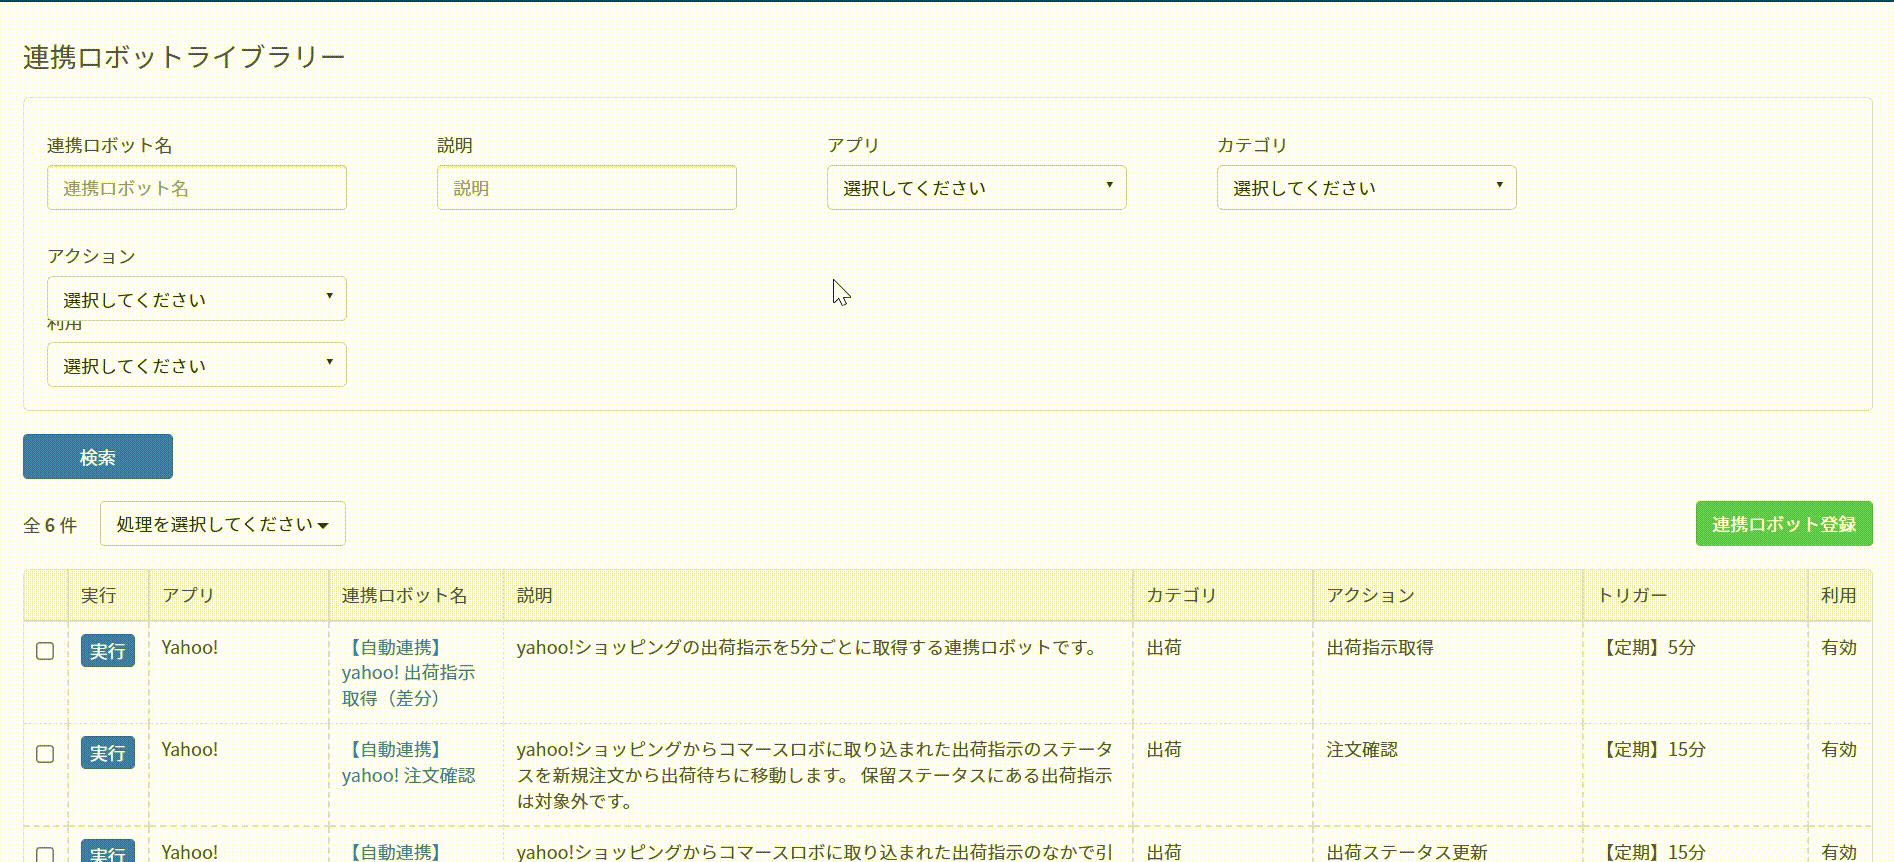Click the 説明 search input field

587,188
